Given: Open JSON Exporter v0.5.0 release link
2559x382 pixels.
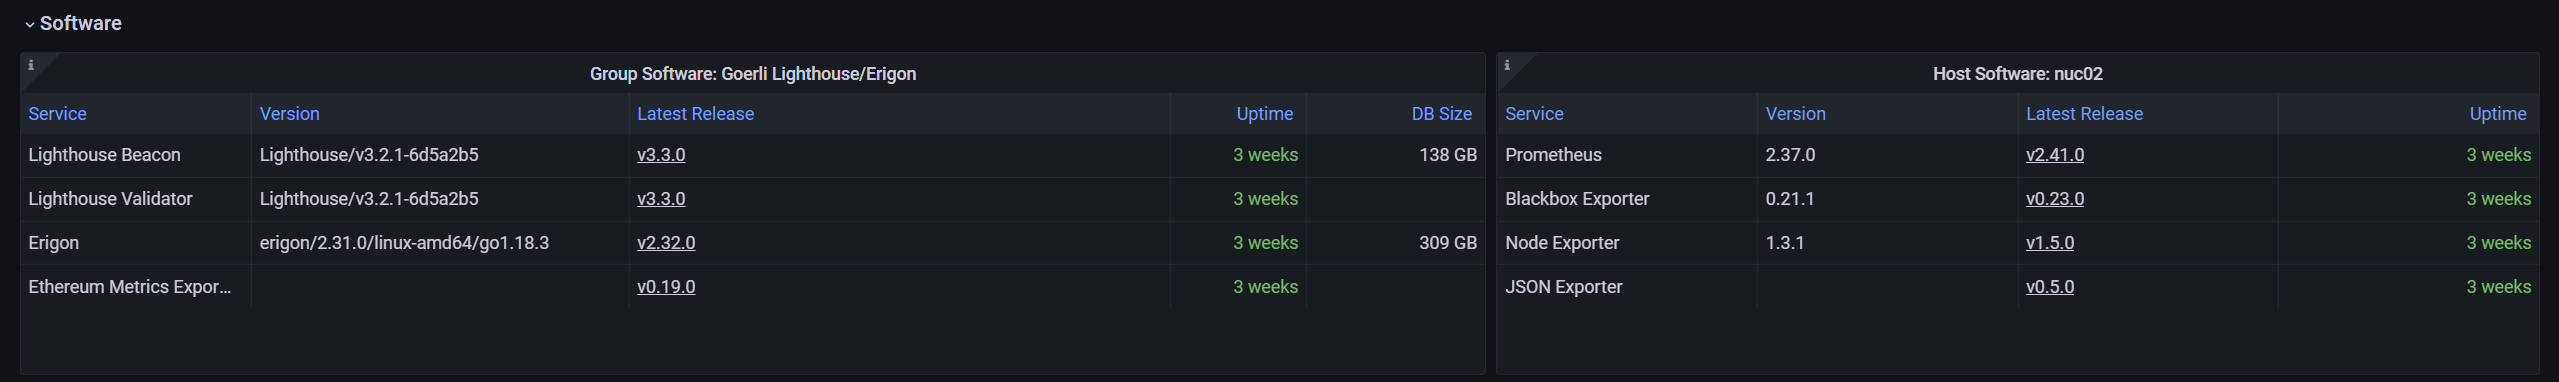Looking at the screenshot, I should click(2050, 287).
